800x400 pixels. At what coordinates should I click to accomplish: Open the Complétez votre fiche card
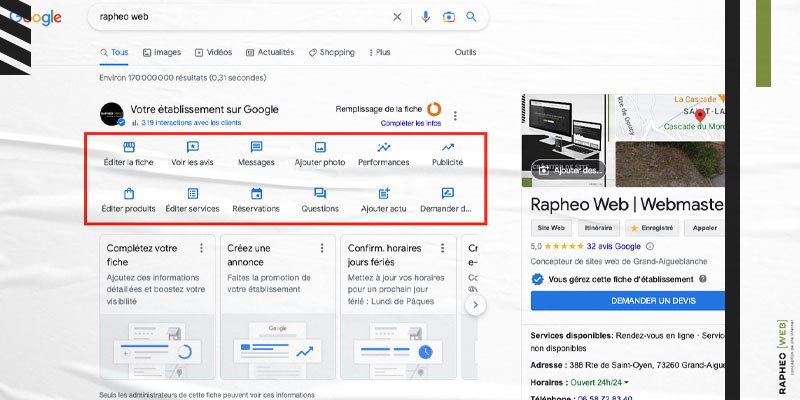tap(157, 307)
